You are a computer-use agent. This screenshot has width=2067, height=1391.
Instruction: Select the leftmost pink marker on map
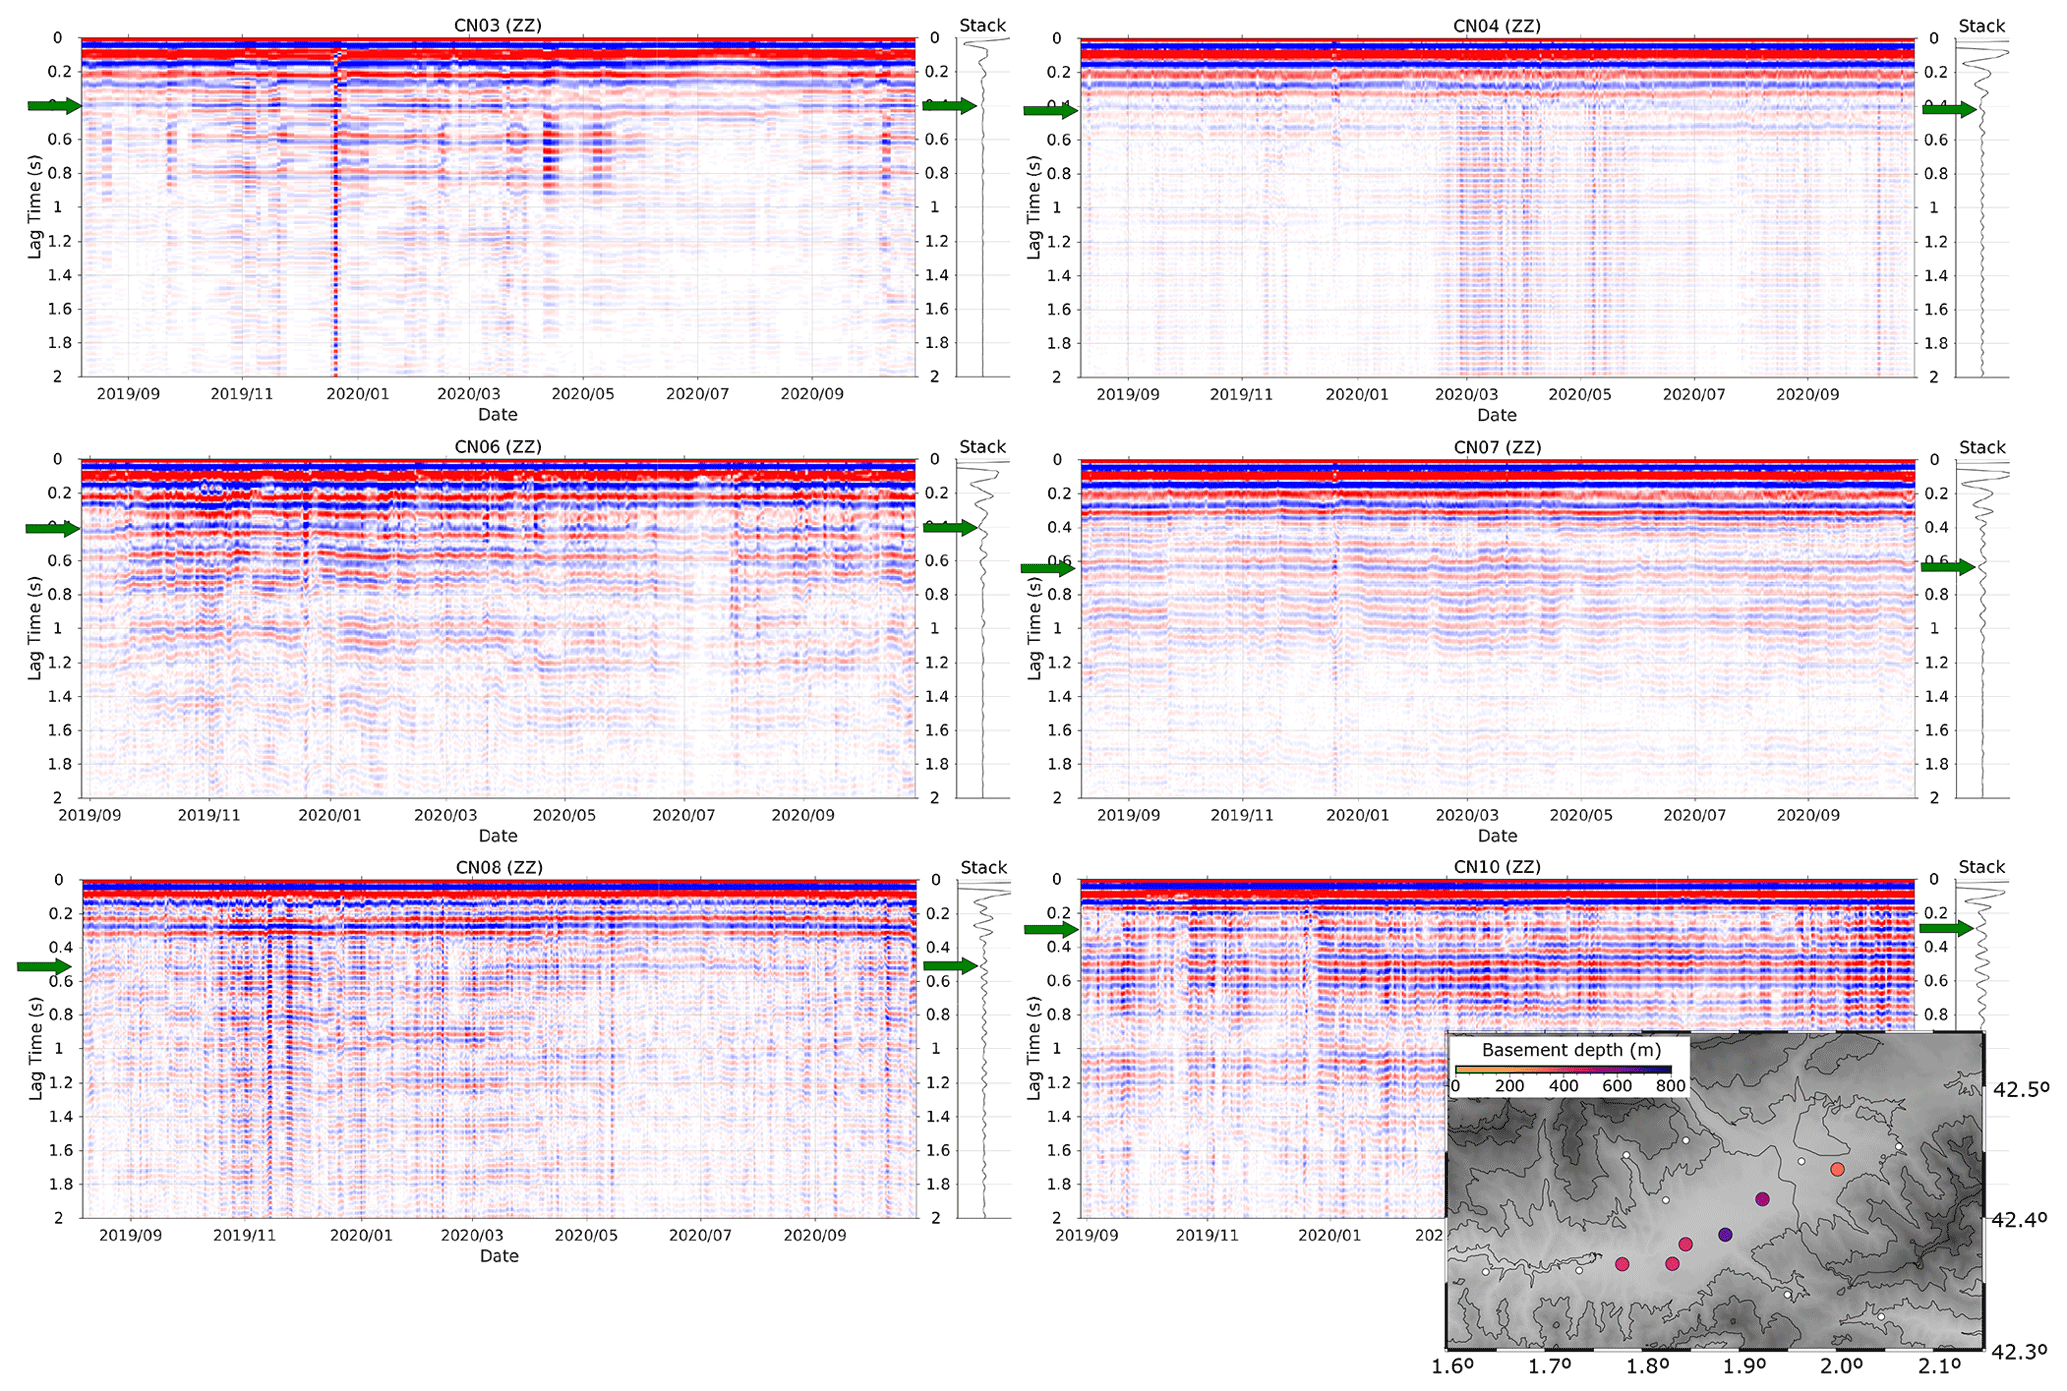[x=1622, y=1264]
